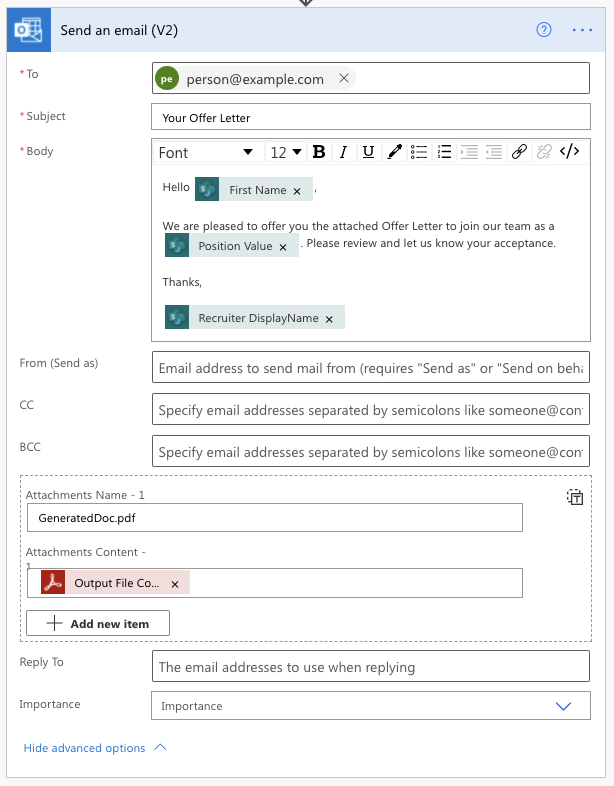Collapse with Hide advanced options
Viewport: 614px width, 786px height.
(95, 748)
